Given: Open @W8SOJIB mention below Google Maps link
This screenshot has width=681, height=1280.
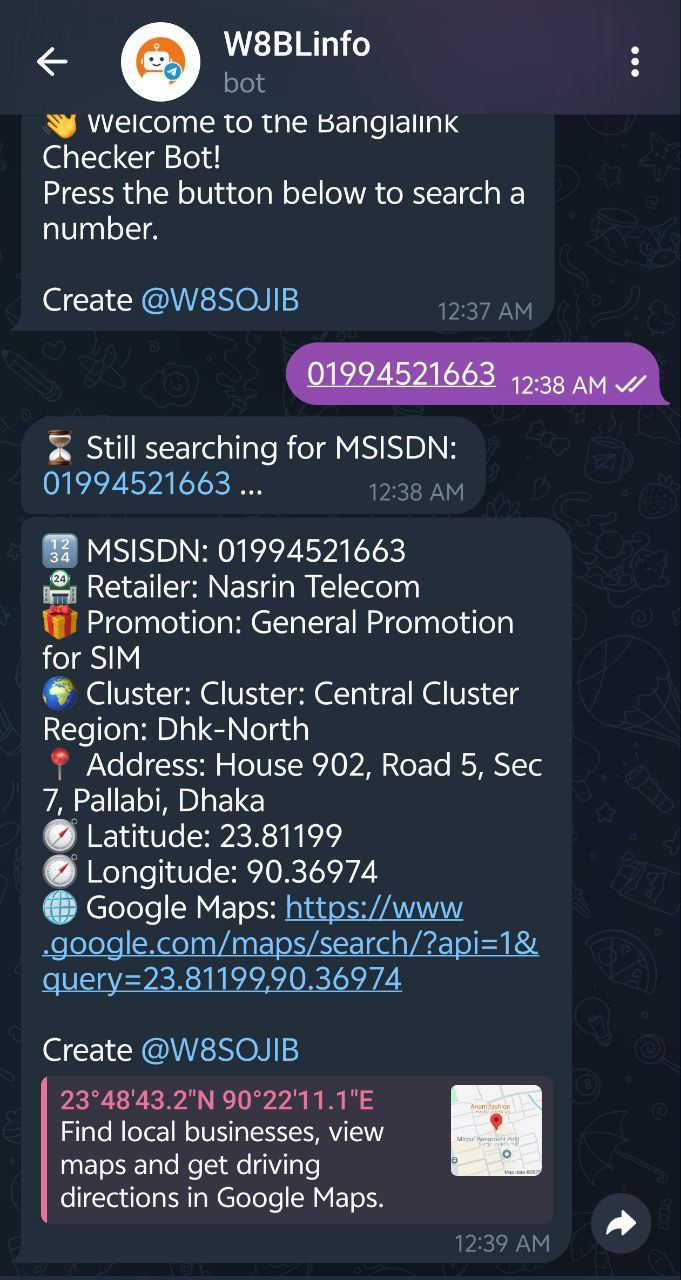Looking at the screenshot, I should pos(220,1050).
